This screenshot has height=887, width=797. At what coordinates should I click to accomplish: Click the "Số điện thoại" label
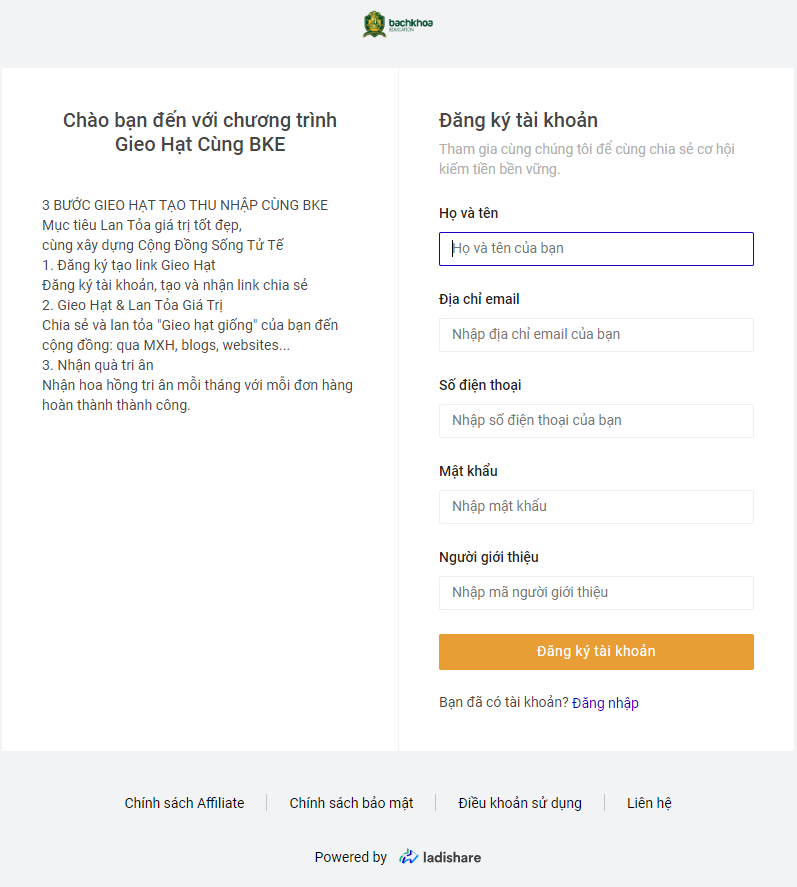[480, 385]
